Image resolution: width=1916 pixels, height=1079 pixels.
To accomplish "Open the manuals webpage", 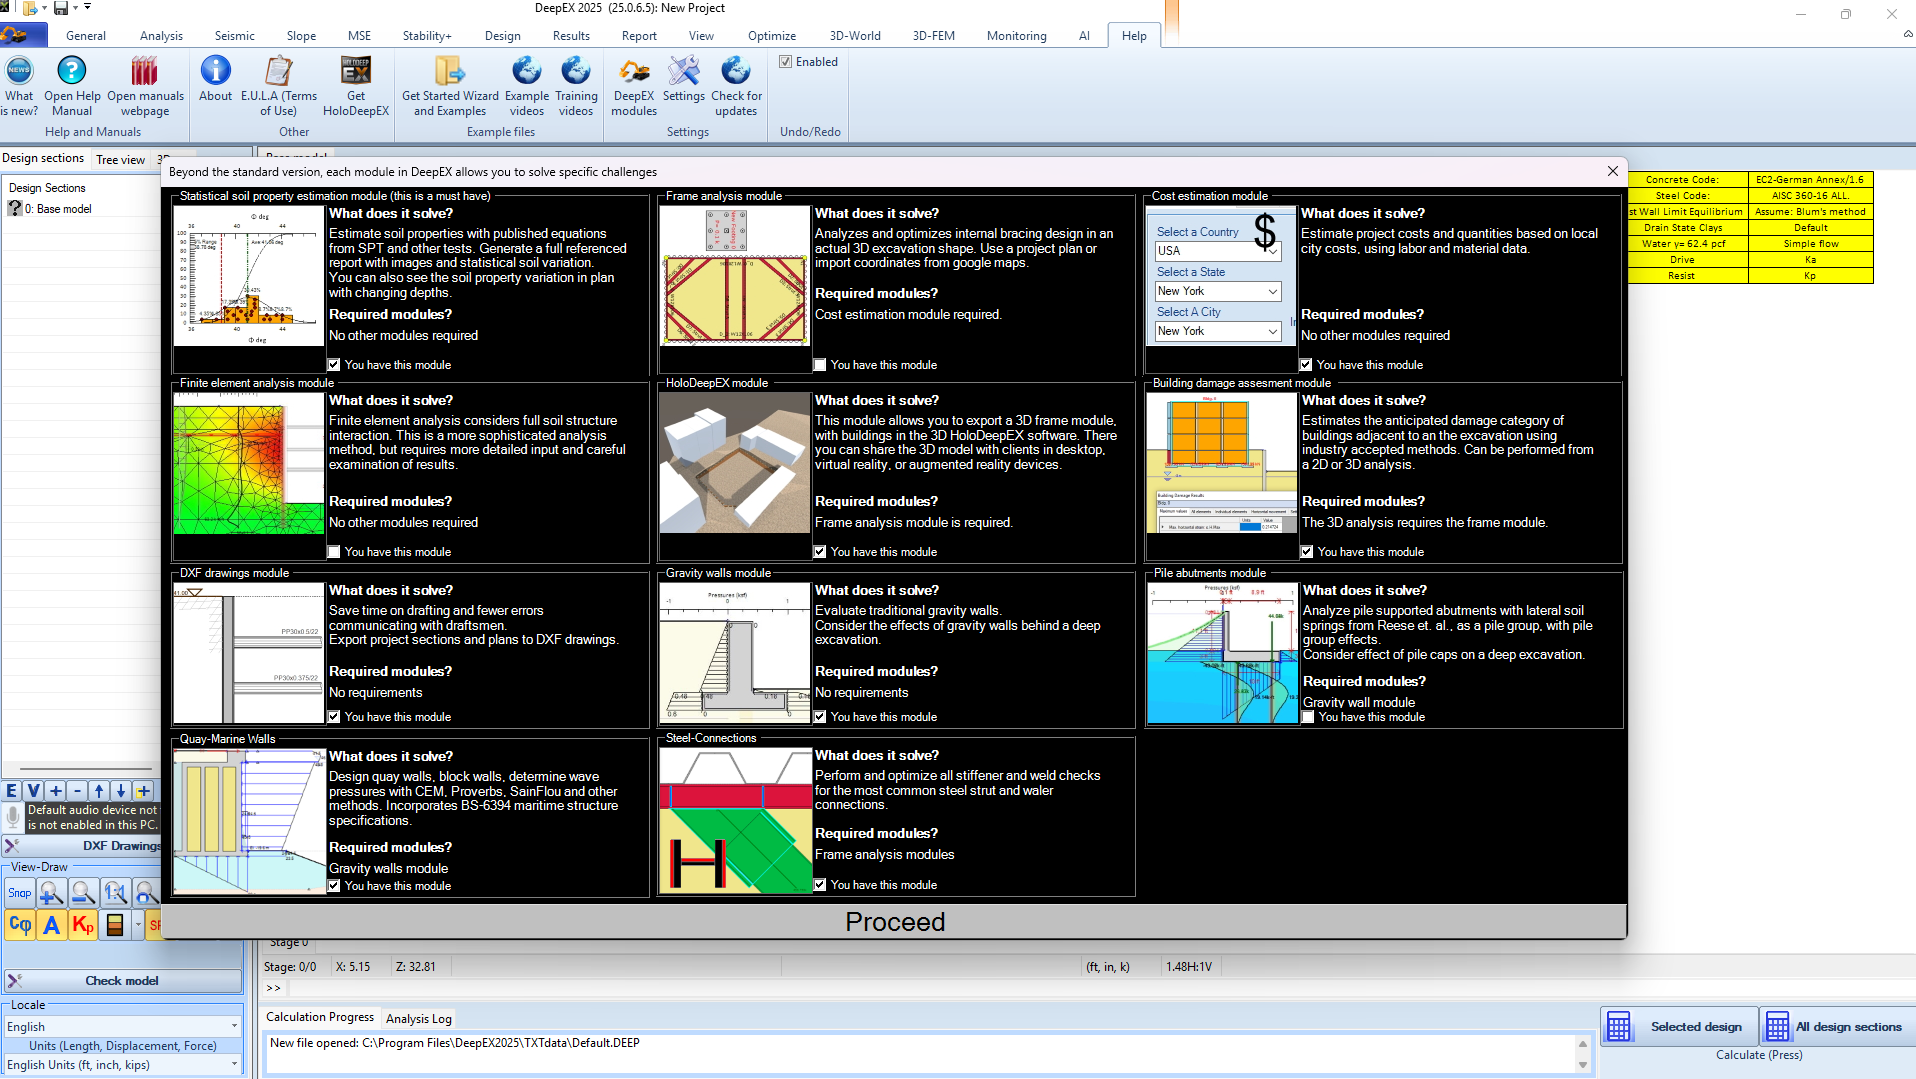I will click(x=145, y=86).
